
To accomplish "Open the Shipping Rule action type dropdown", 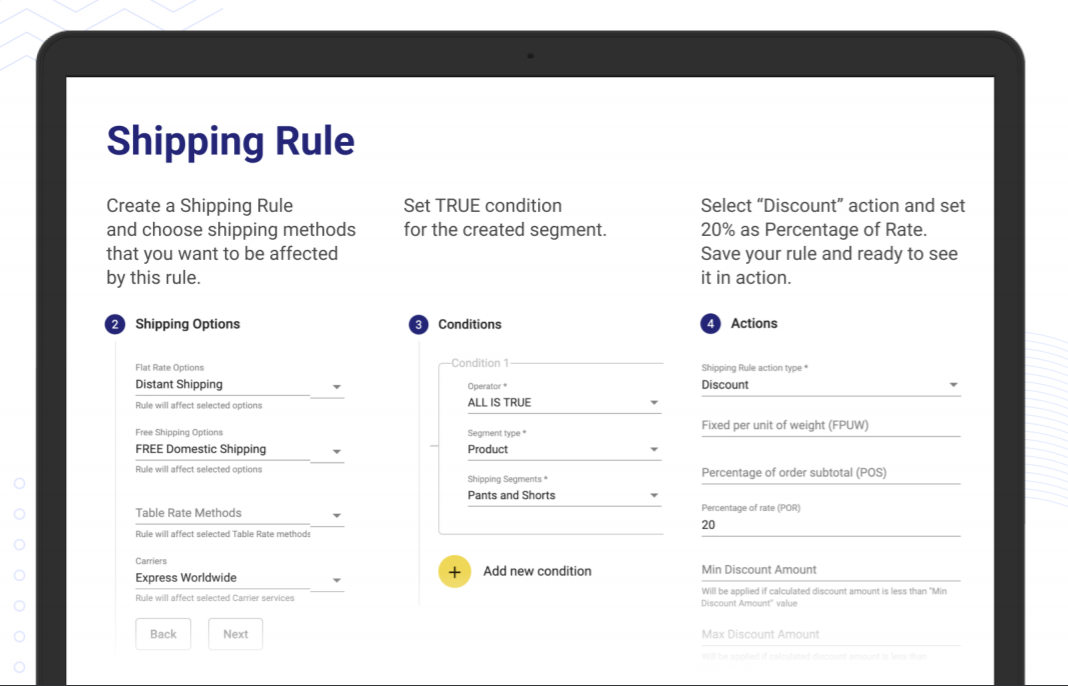I will pyautogui.click(x=953, y=384).
